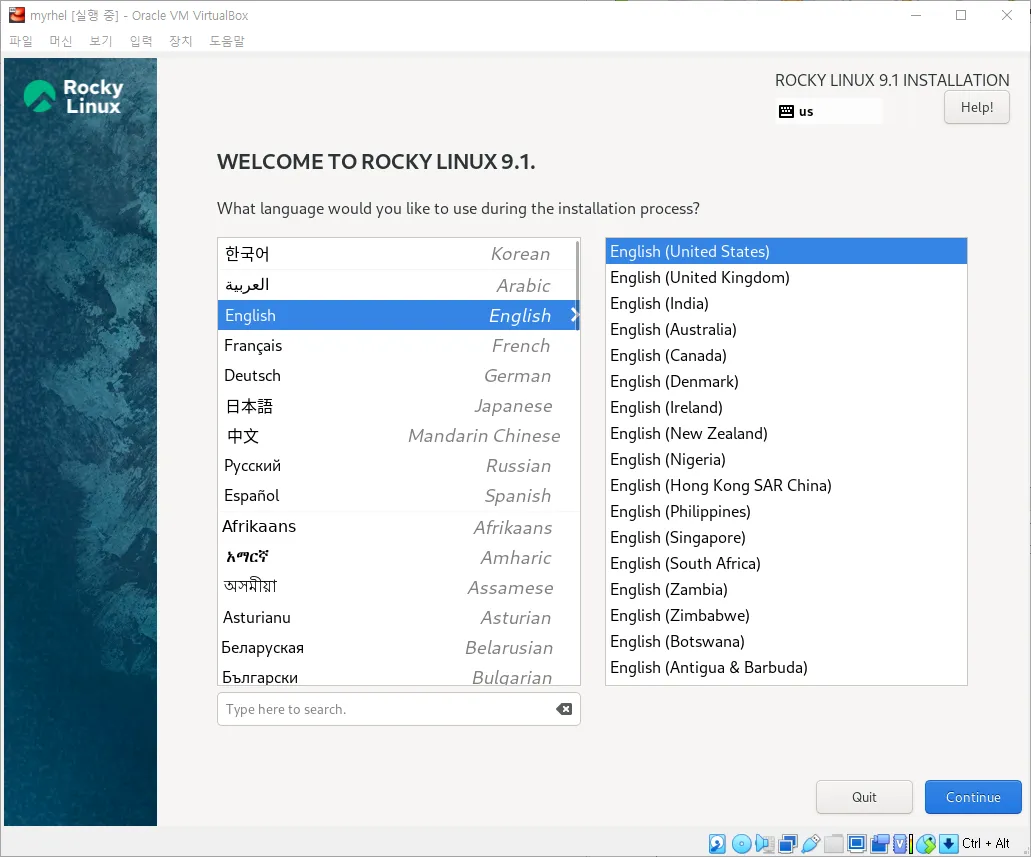
Task: Select Български Bulgarian language
Action: pos(398,675)
